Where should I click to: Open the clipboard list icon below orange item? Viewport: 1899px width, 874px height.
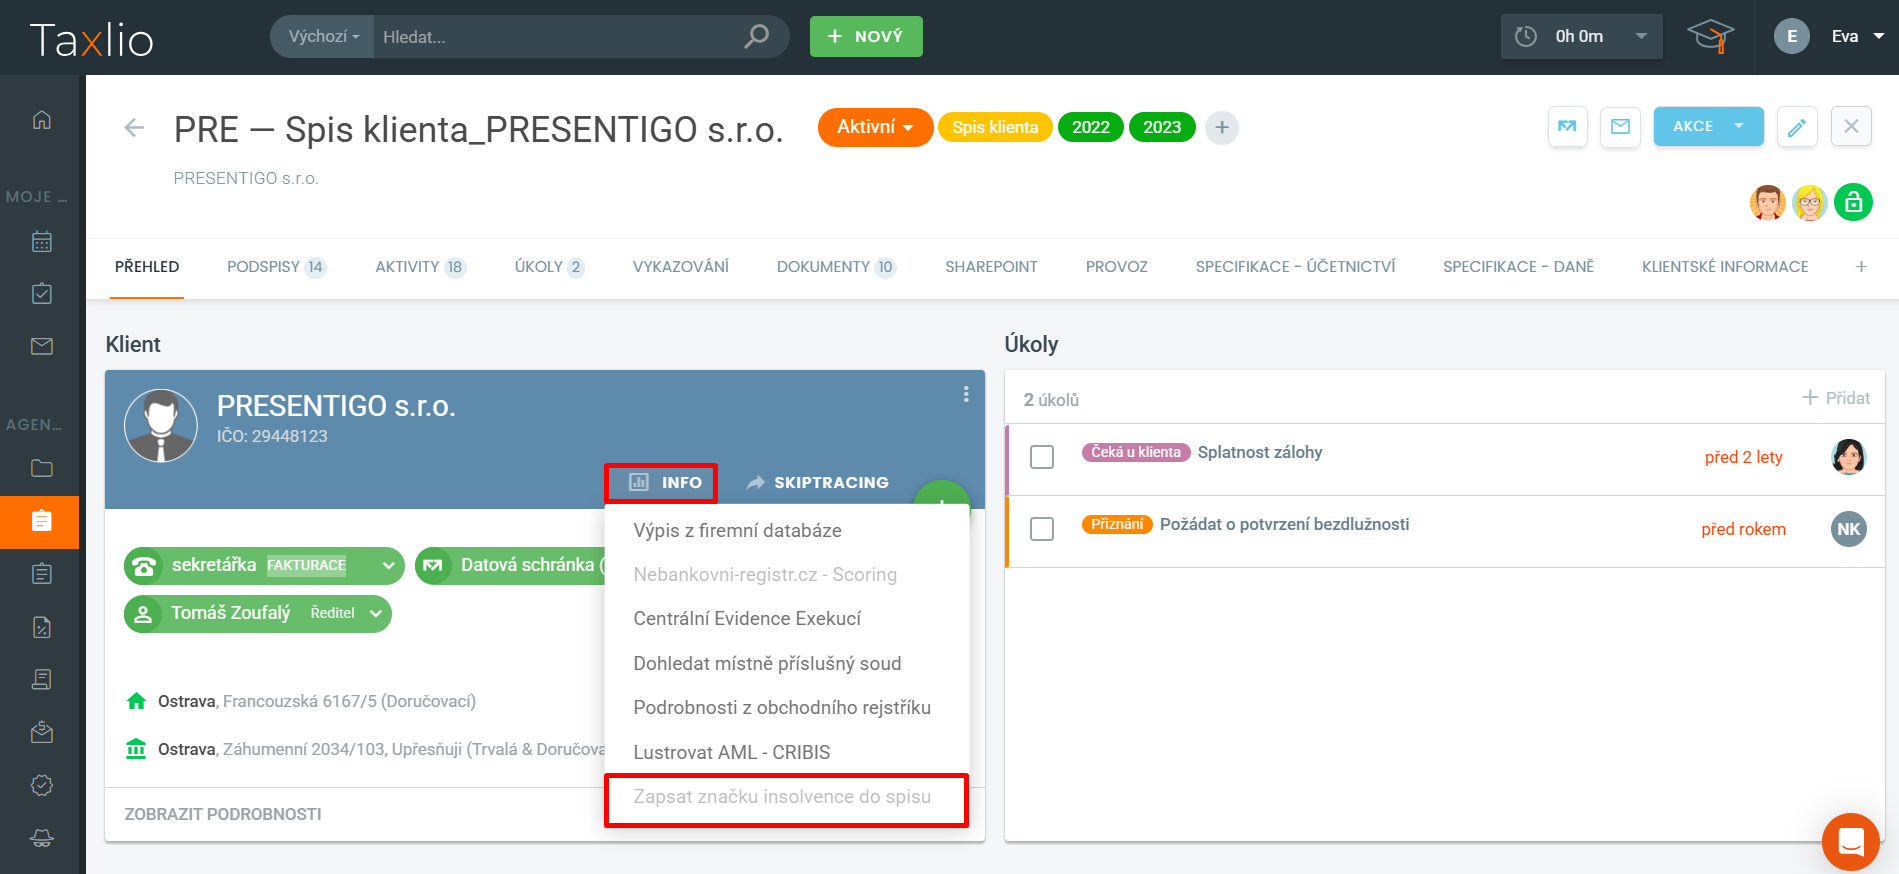[42, 573]
